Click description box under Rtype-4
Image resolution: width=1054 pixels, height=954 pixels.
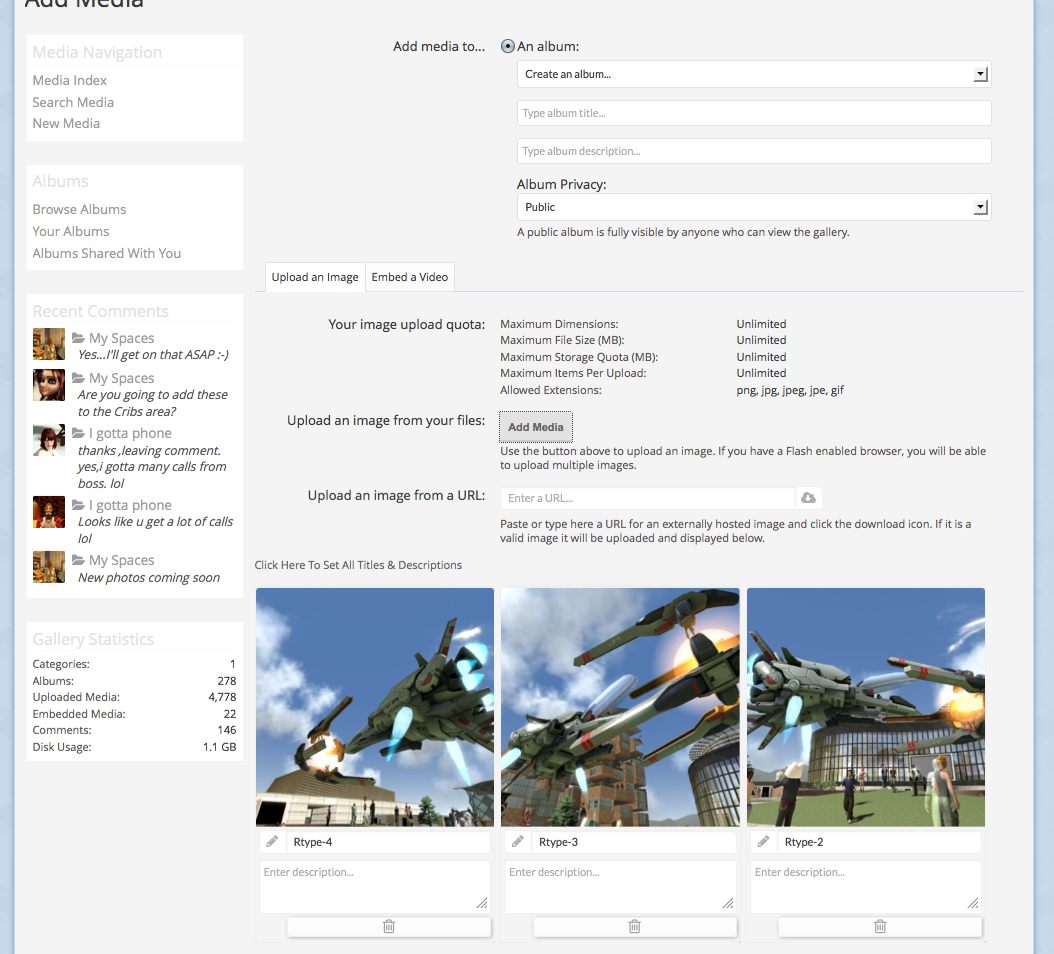click(x=374, y=886)
